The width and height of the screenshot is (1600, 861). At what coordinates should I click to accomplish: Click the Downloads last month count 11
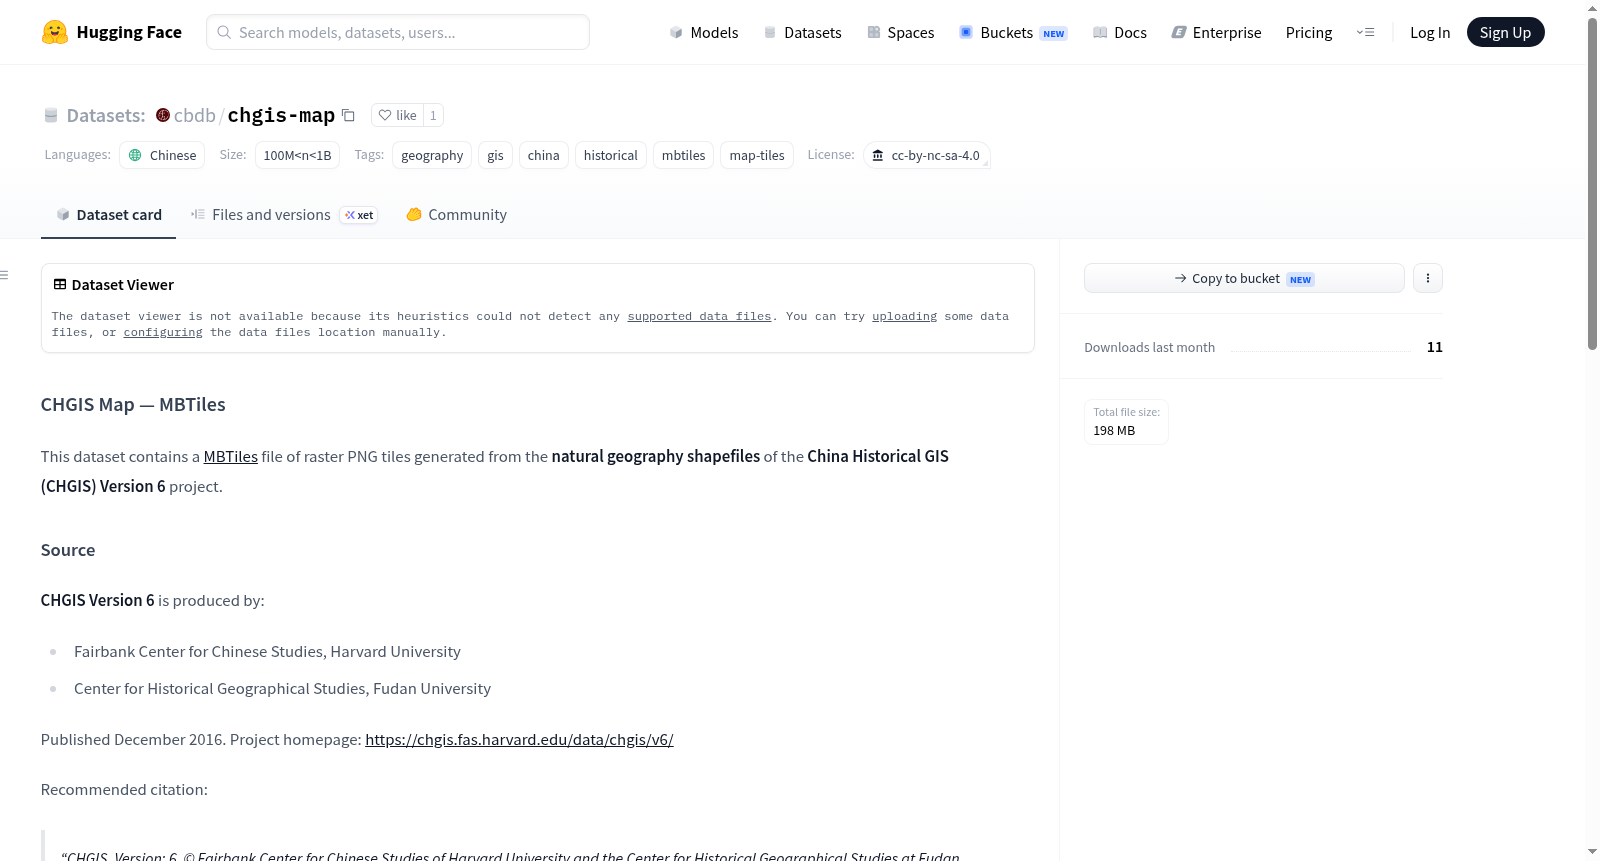click(x=1435, y=347)
